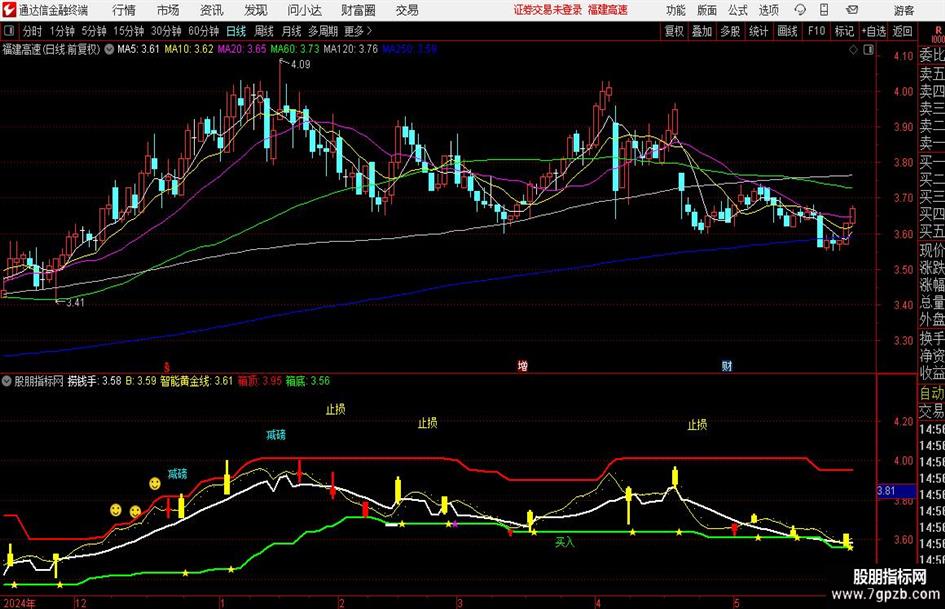This screenshot has height=609, width=945.
Task: Click the red 福建高速 title link
Action: tap(608, 10)
